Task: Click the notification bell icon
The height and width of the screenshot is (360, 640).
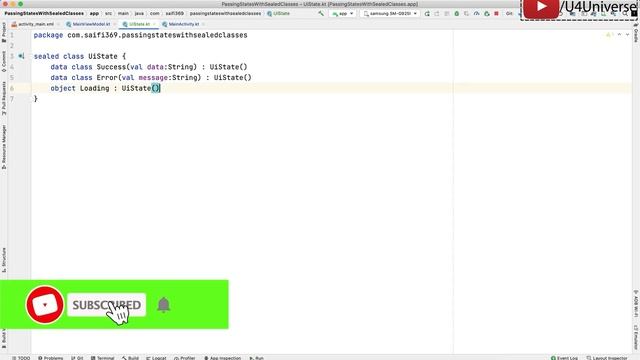Action: [164, 305]
